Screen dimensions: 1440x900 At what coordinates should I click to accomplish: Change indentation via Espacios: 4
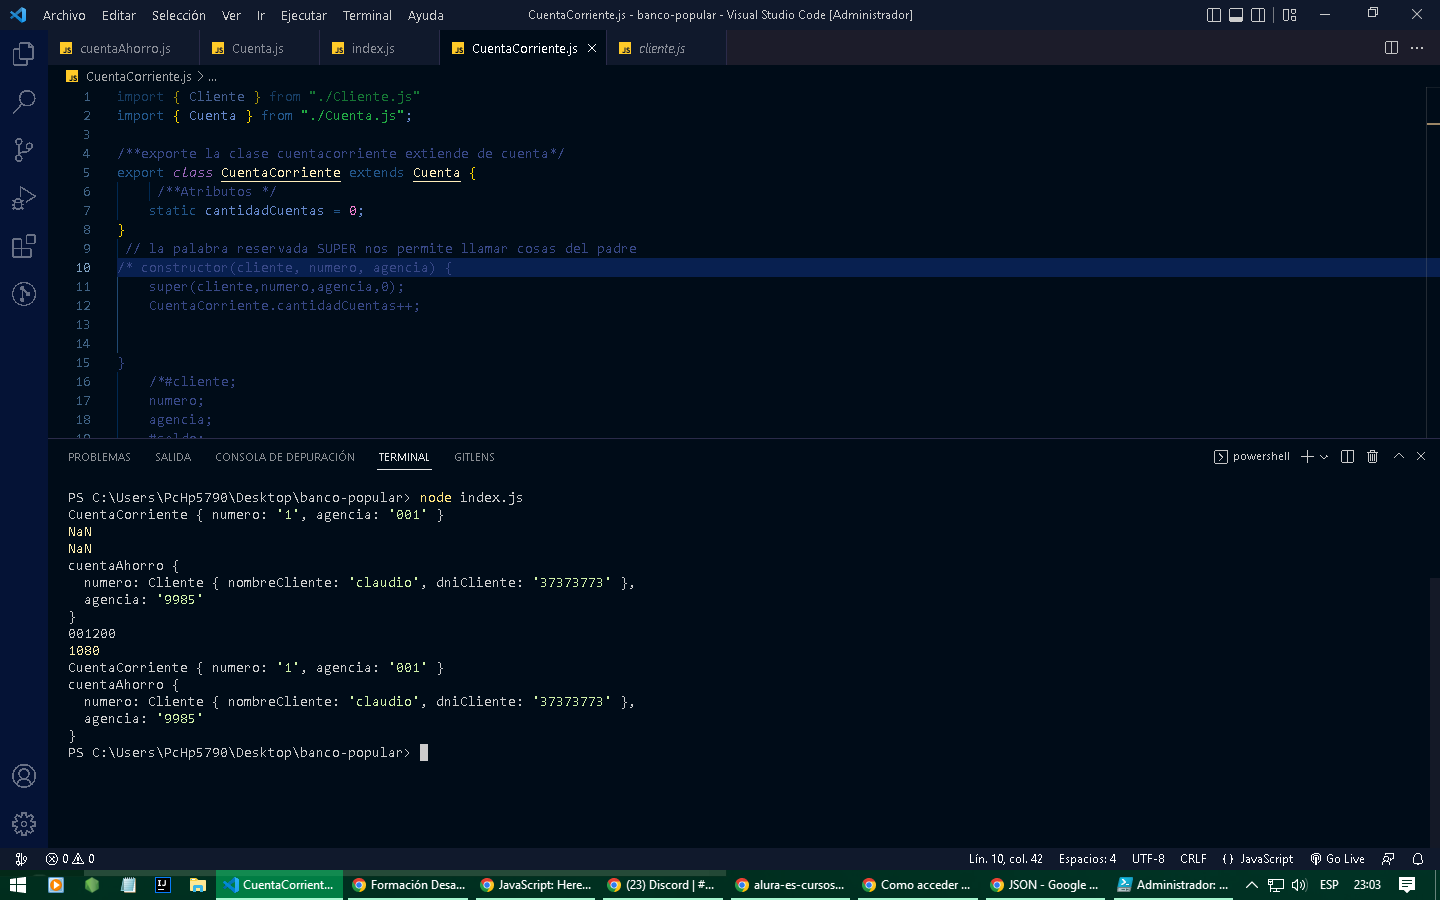click(x=1087, y=859)
